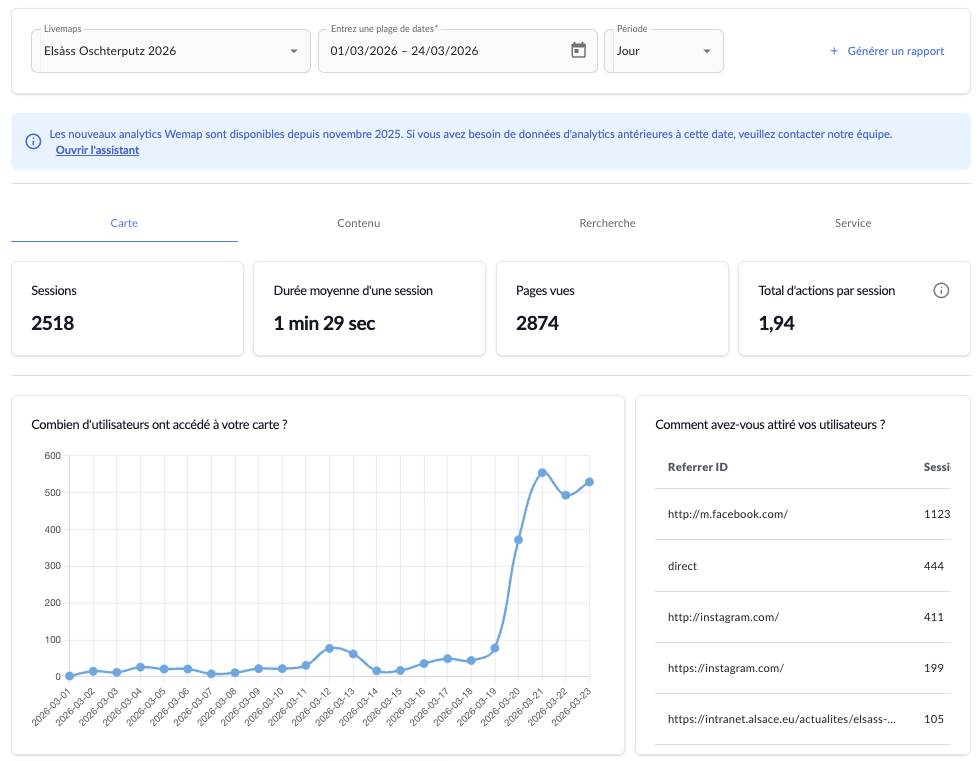Open the Ouvrir l'assistant link
The image size is (980, 761).
click(x=97, y=150)
